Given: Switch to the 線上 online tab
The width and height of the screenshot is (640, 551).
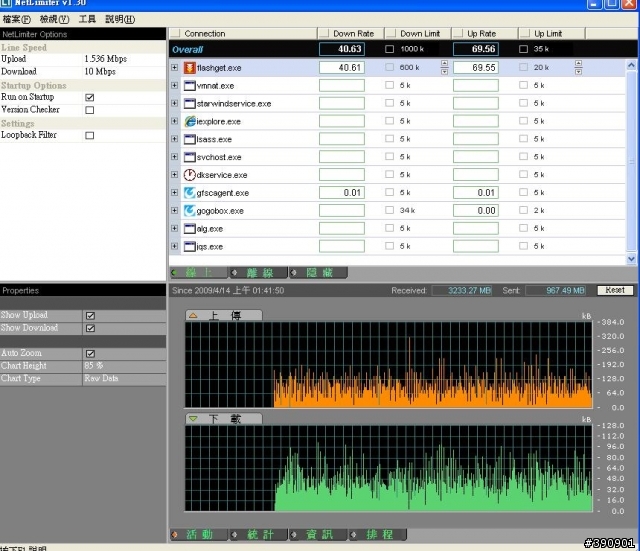Looking at the screenshot, I should pyautogui.click(x=199, y=273).
